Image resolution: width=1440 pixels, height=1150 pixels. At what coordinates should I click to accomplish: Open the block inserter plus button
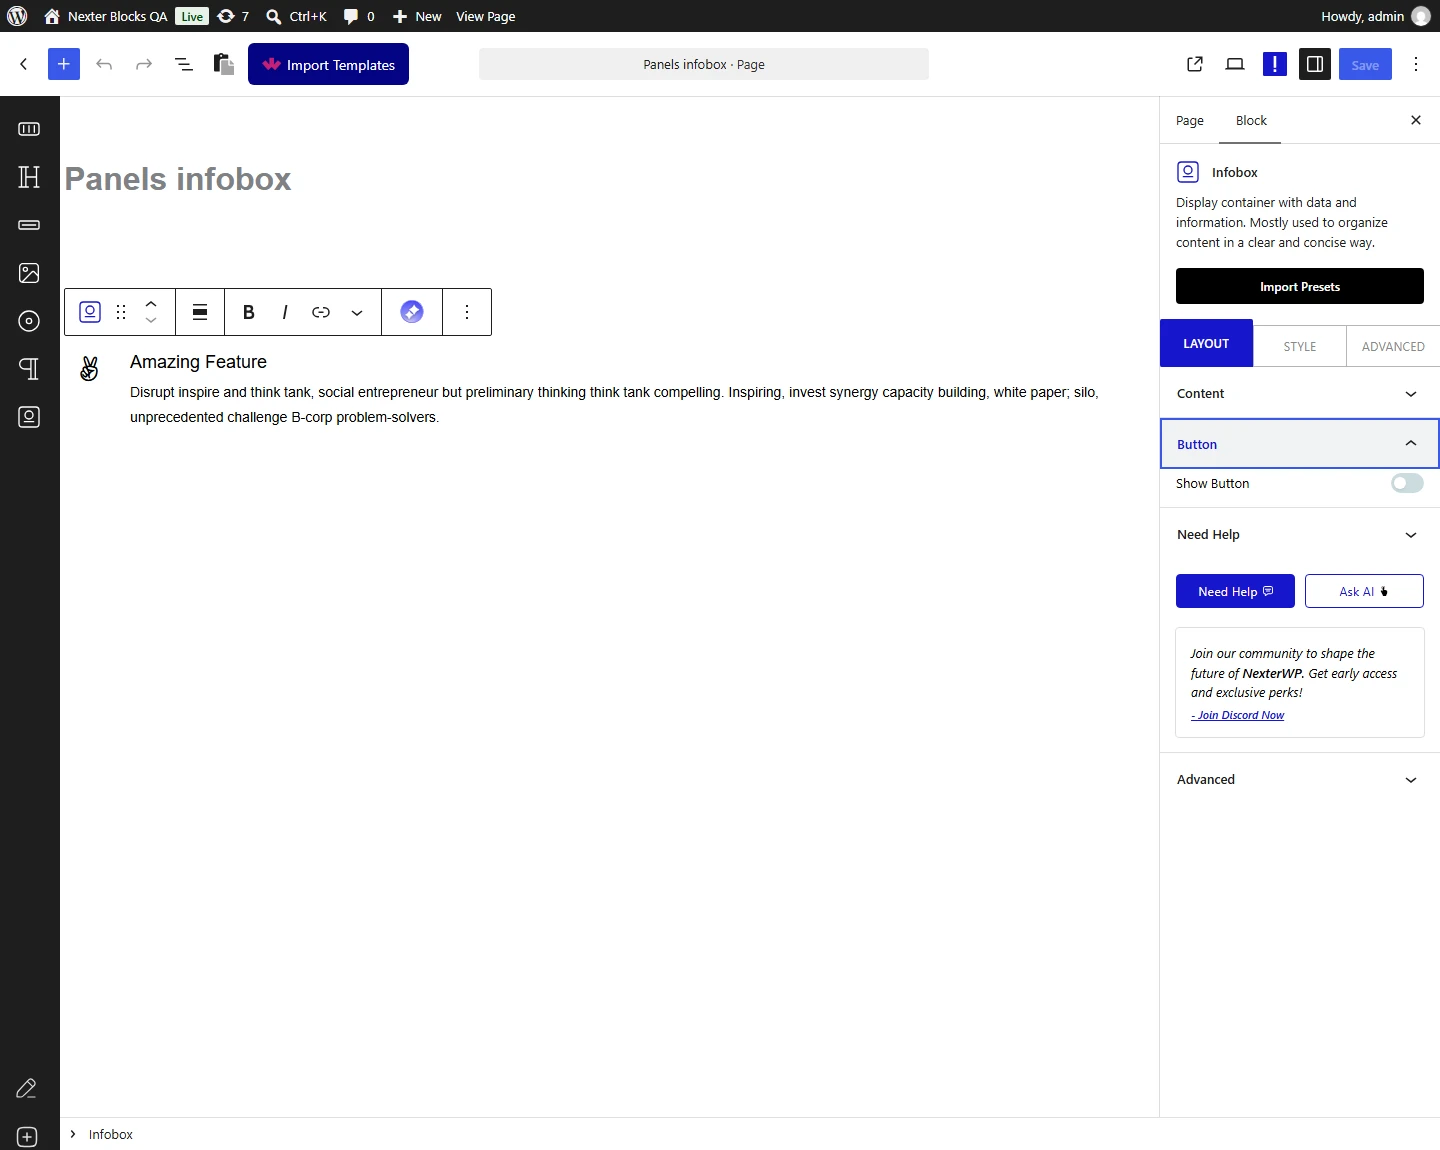[x=64, y=64]
